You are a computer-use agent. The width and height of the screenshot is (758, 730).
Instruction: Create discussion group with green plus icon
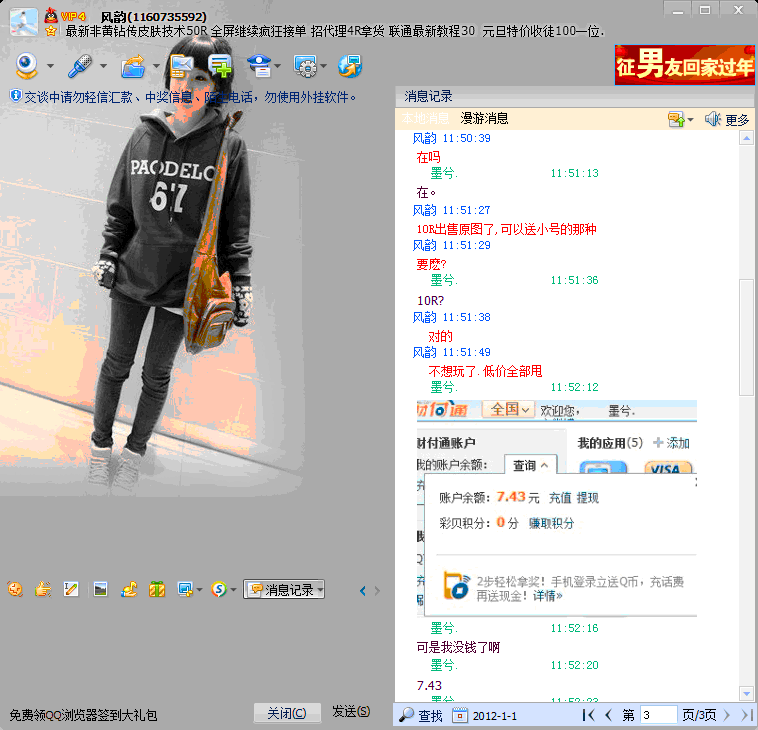(220, 66)
